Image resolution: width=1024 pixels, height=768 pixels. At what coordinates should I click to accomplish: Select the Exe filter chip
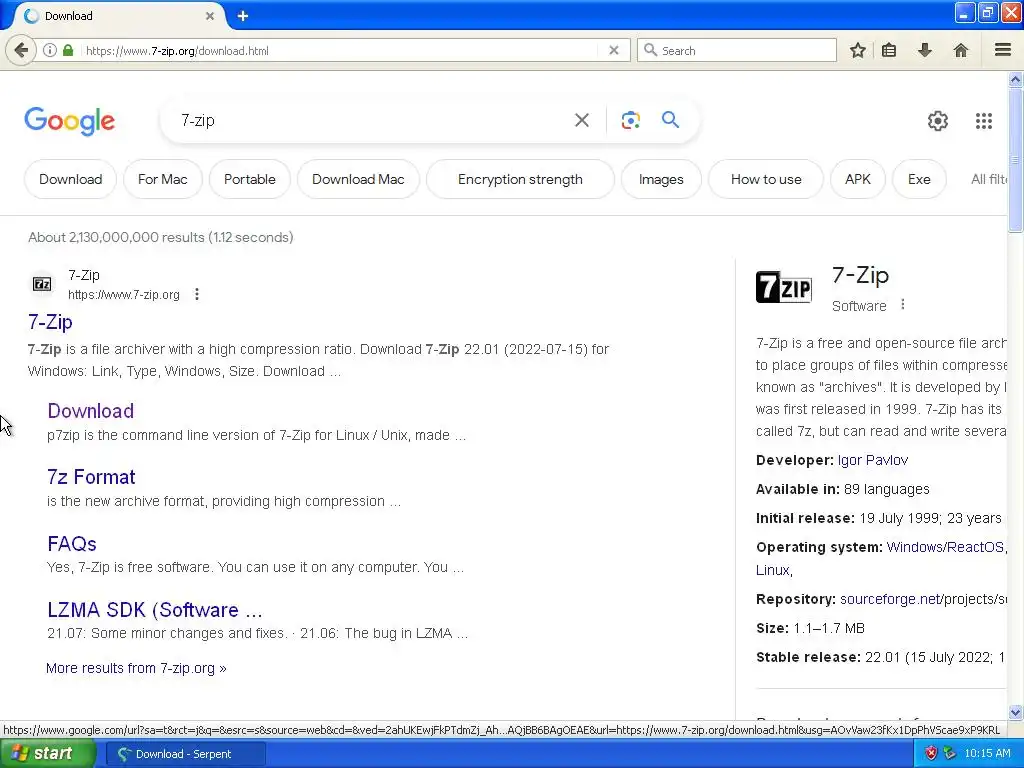point(919,179)
